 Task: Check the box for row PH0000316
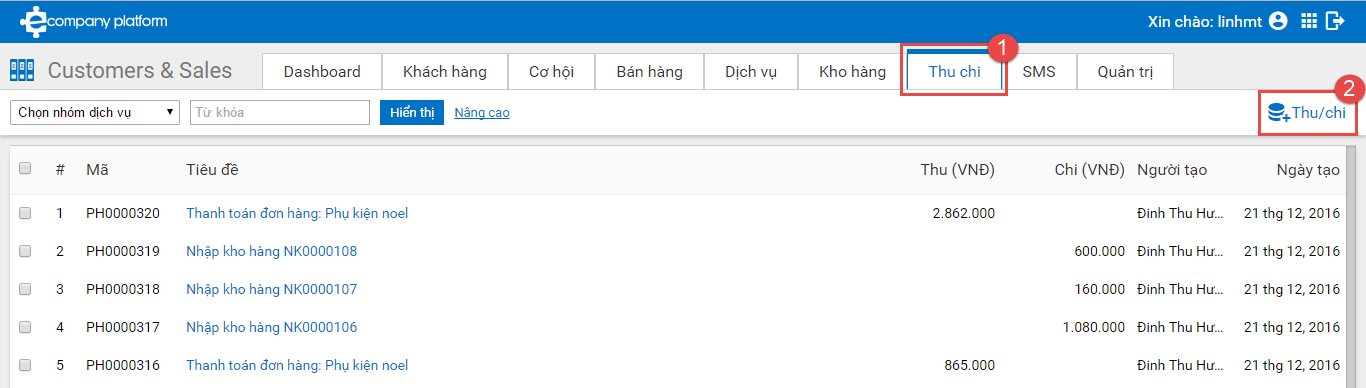click(25, 365)
